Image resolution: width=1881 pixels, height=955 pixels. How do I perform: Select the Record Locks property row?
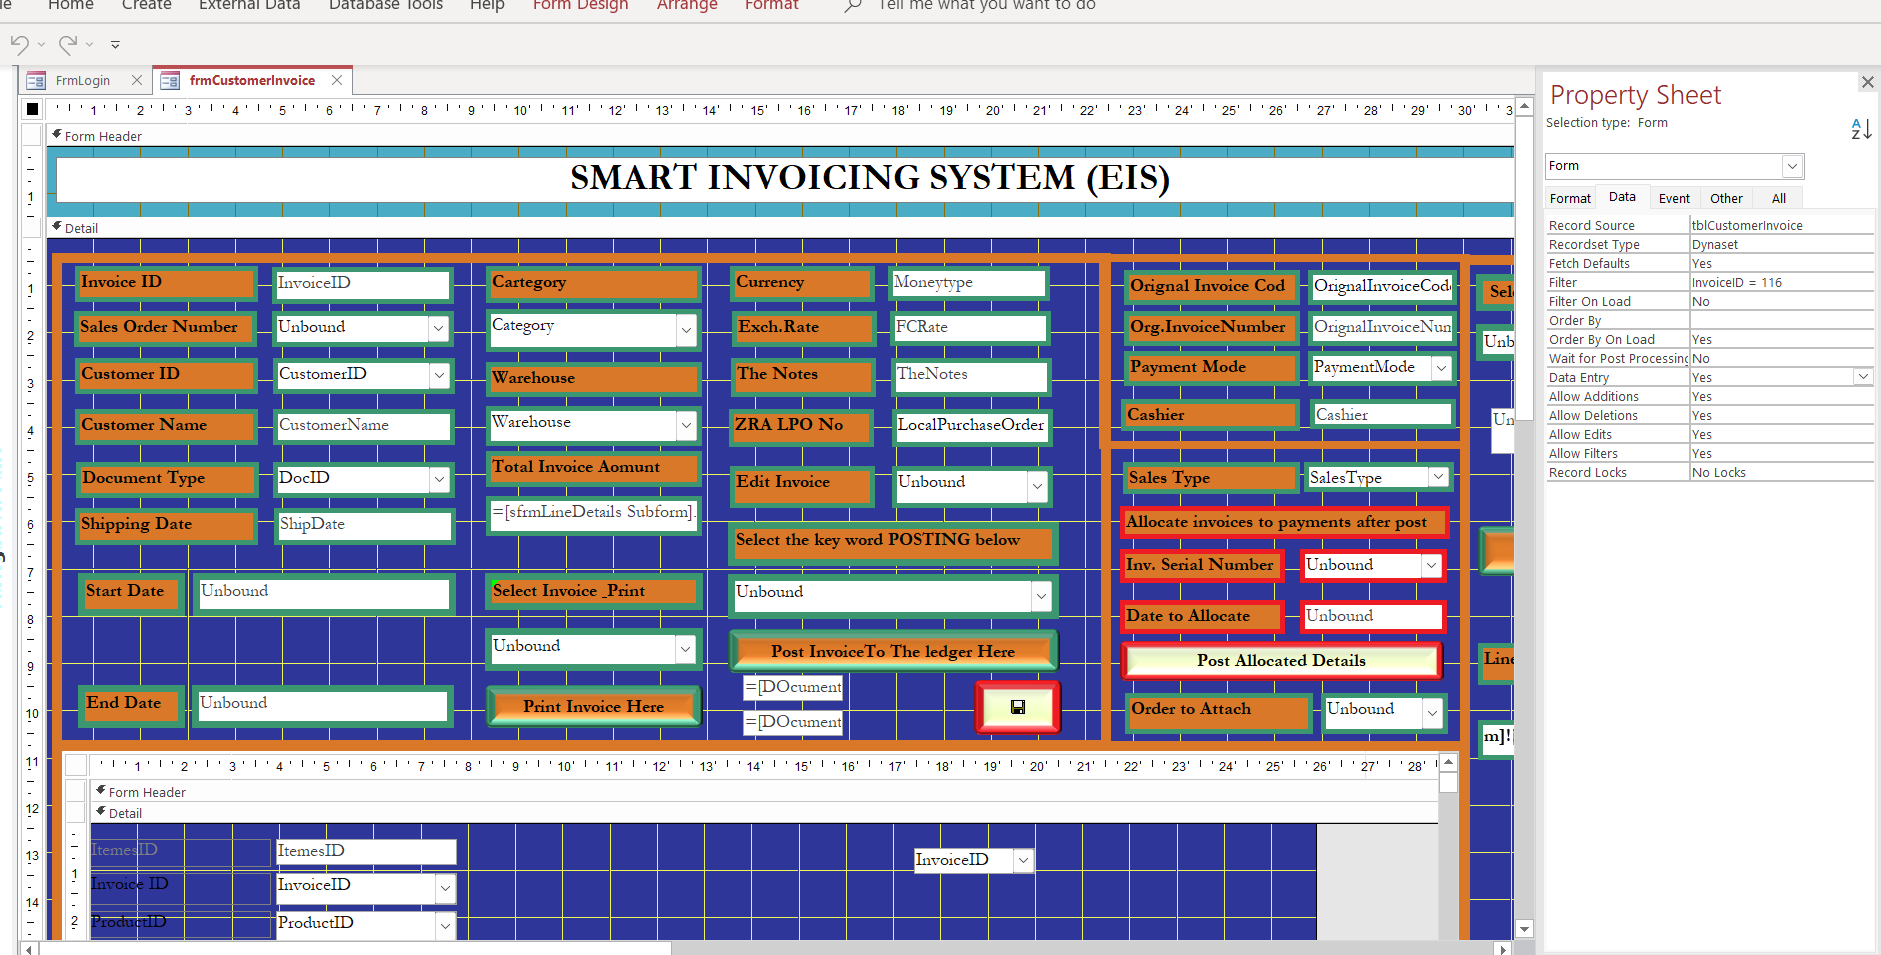click(1709, 472)
